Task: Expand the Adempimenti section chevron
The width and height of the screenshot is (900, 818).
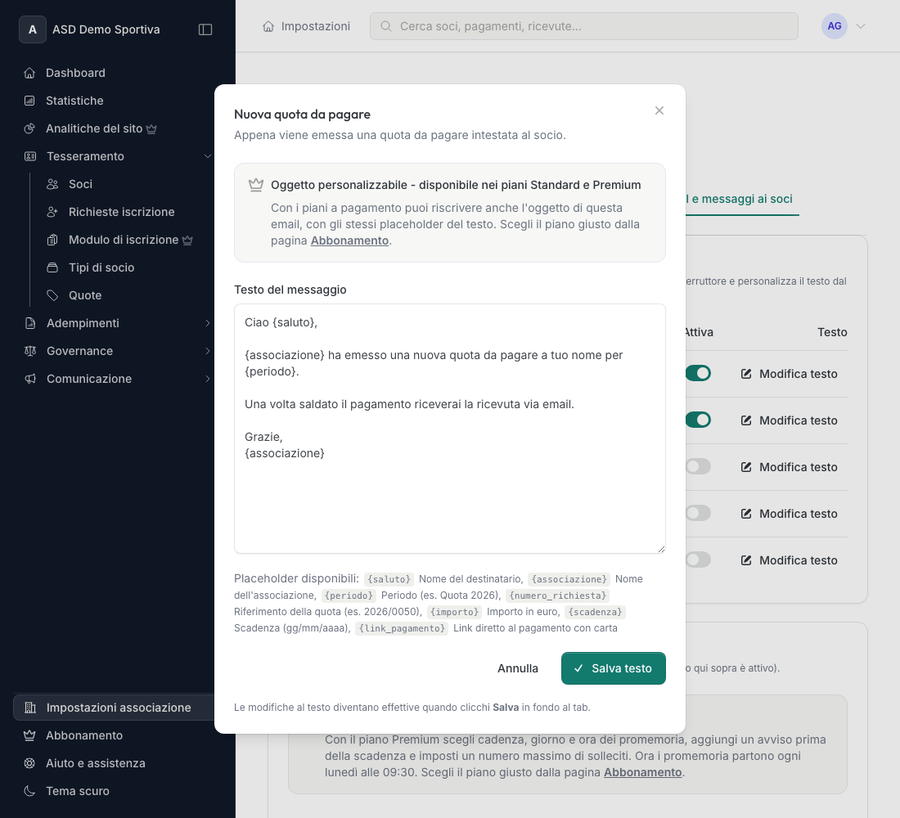Action: 207,323
